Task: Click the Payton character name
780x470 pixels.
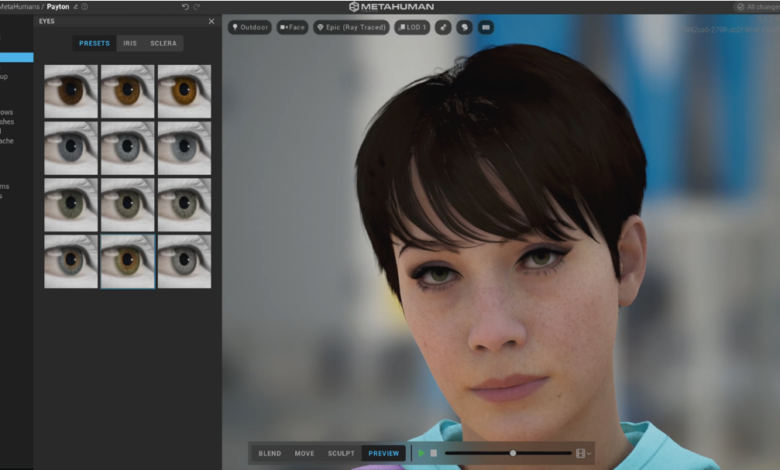Action: tap(58, 6)
